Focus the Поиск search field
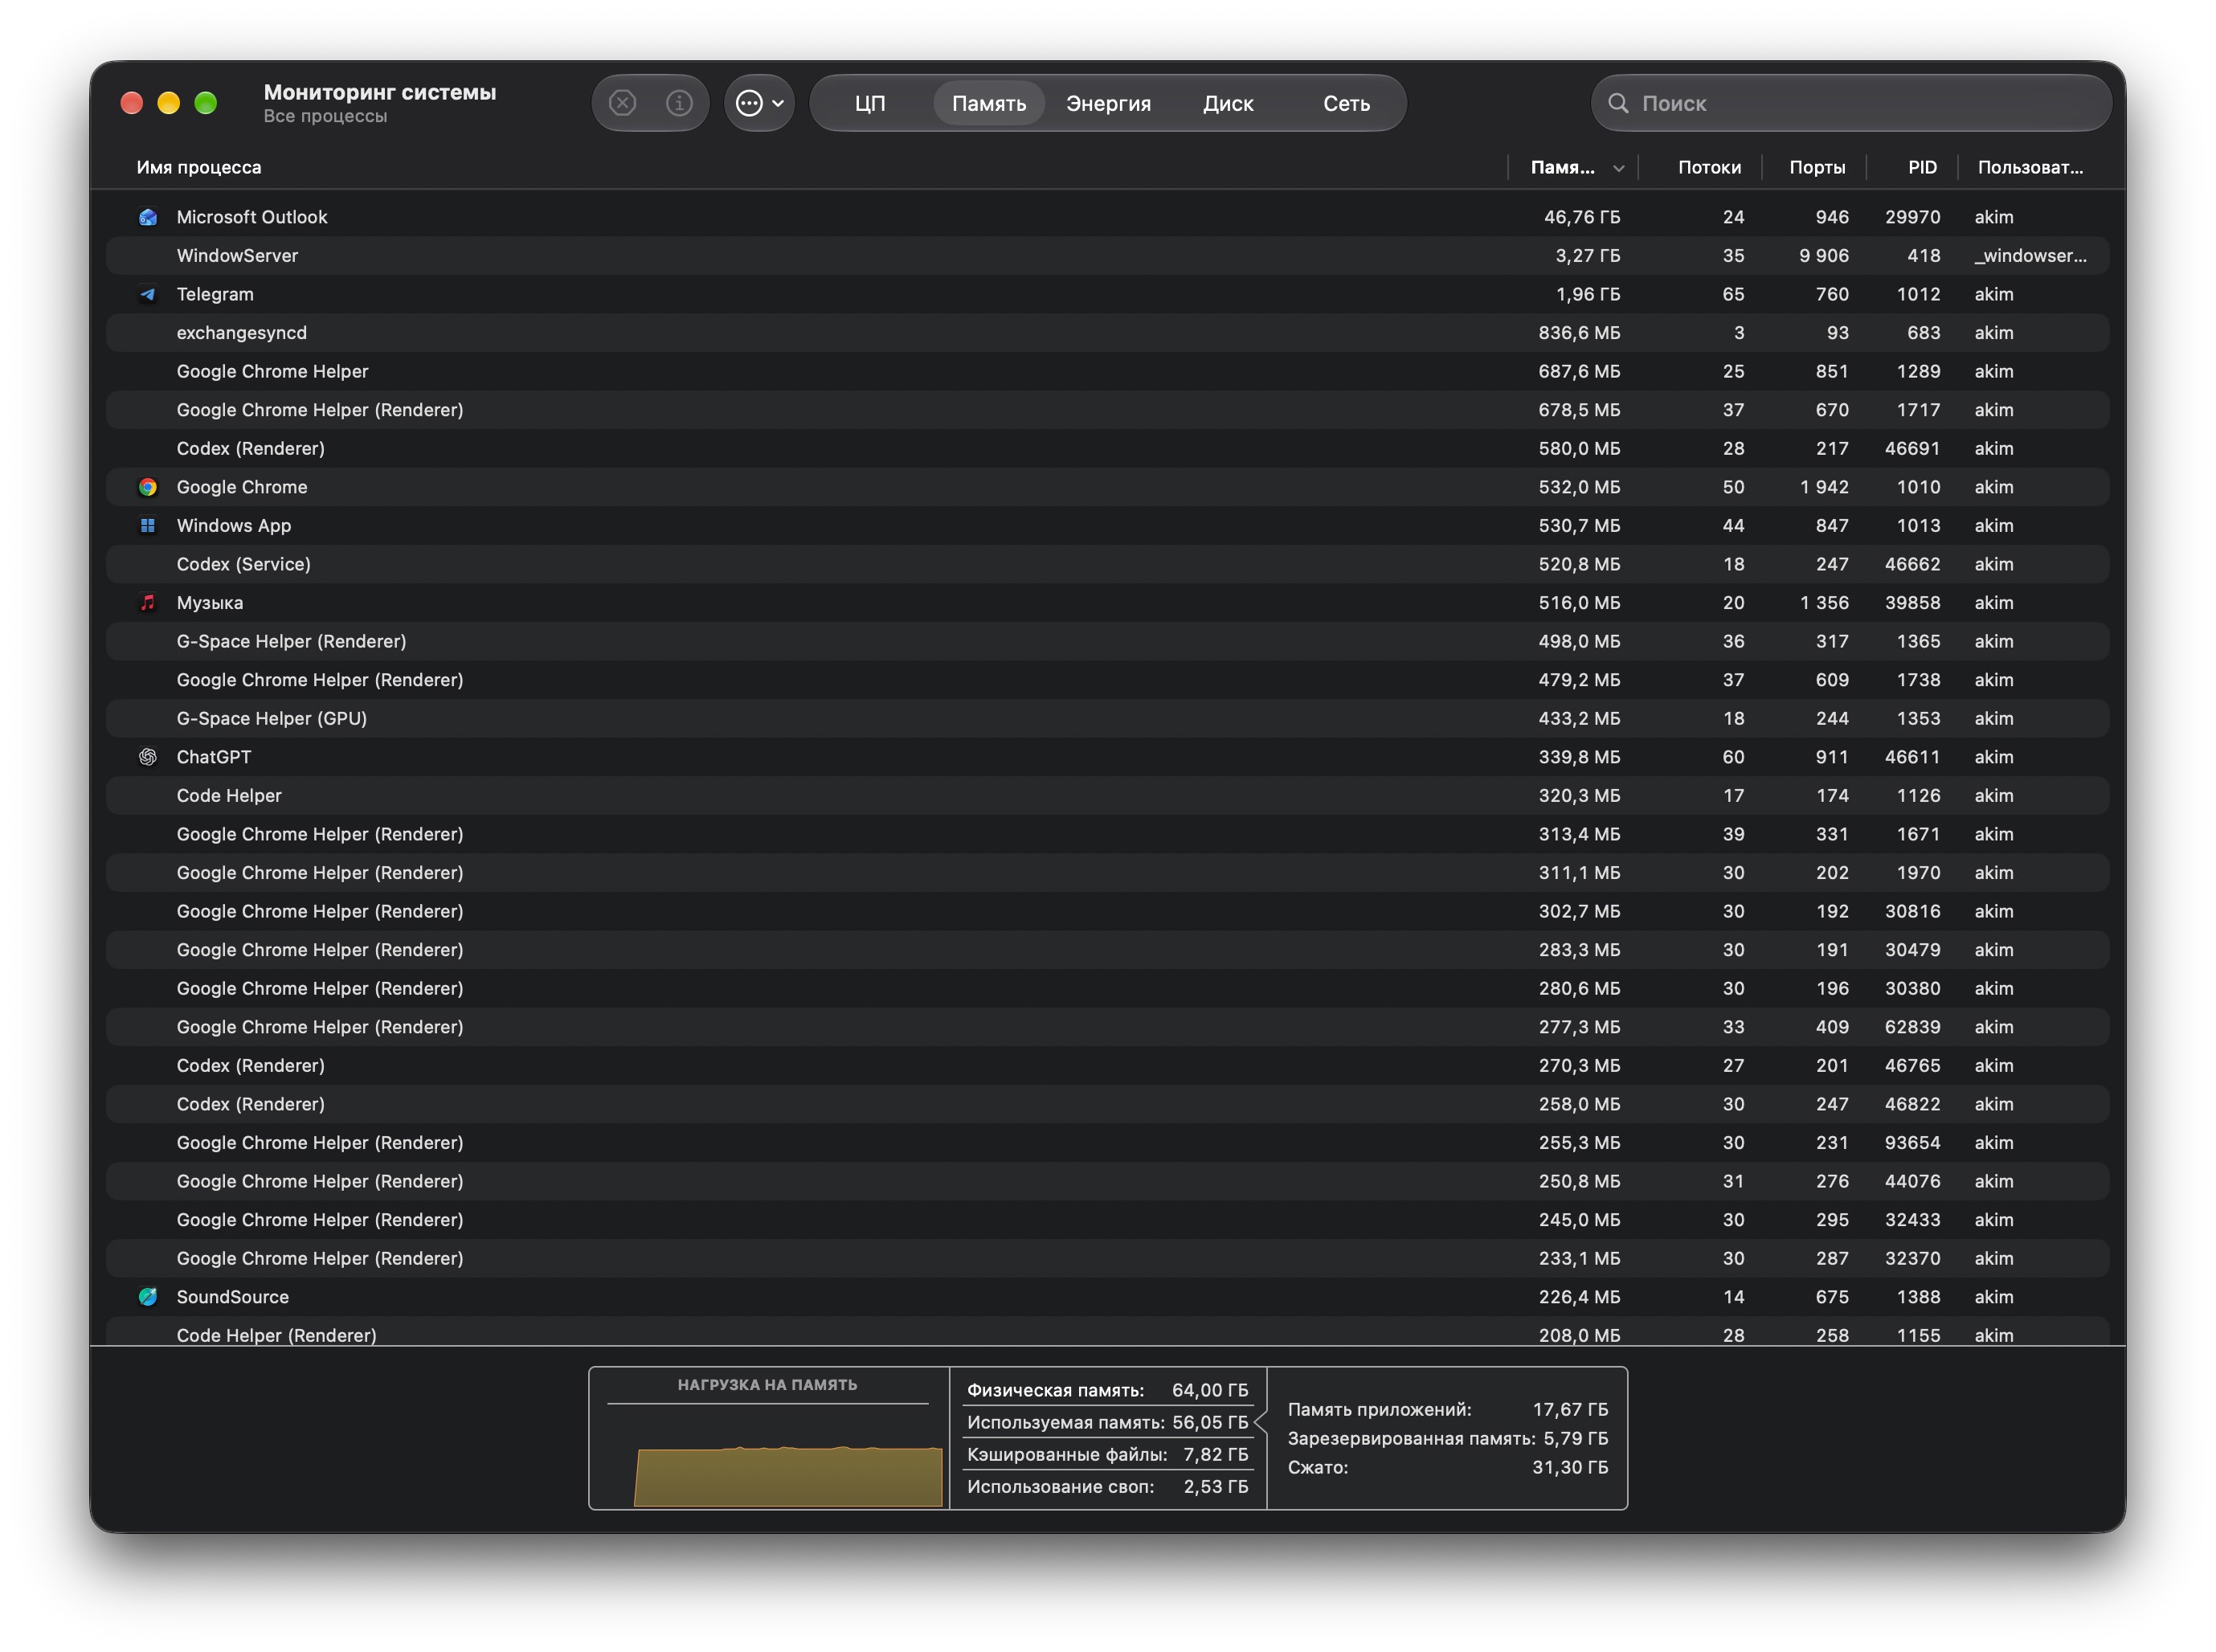2216x1652 pixels. point(1851,103)
